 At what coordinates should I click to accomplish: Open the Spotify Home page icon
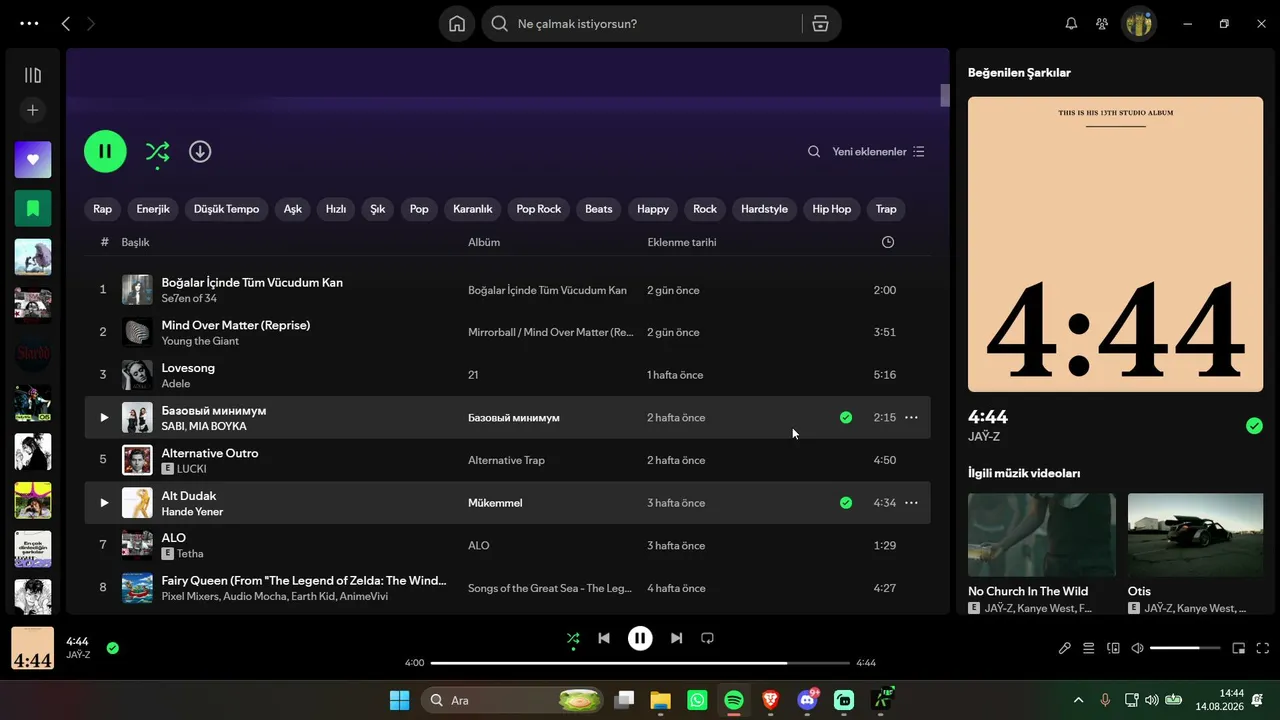[457, 24]
